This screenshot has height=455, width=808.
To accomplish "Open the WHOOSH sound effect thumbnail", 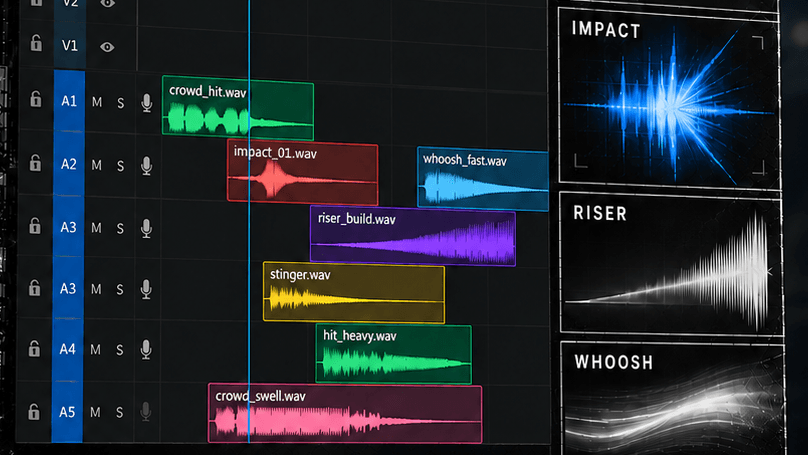I will [x=672, y=398].
